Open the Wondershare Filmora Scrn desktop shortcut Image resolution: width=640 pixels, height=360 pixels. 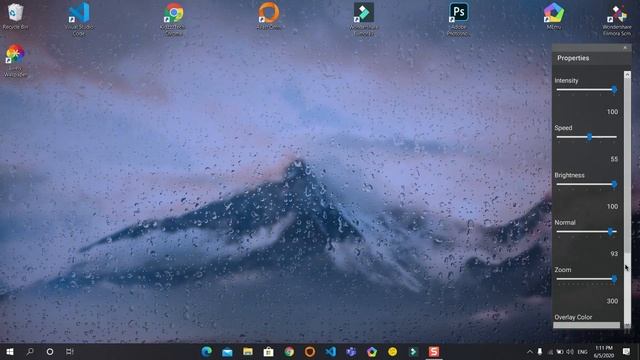point(617,19)
